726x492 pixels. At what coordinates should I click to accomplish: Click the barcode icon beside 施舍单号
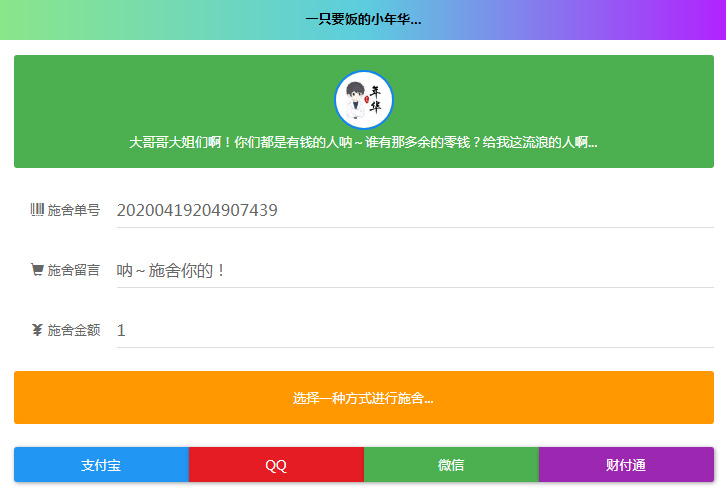[37, 210]
